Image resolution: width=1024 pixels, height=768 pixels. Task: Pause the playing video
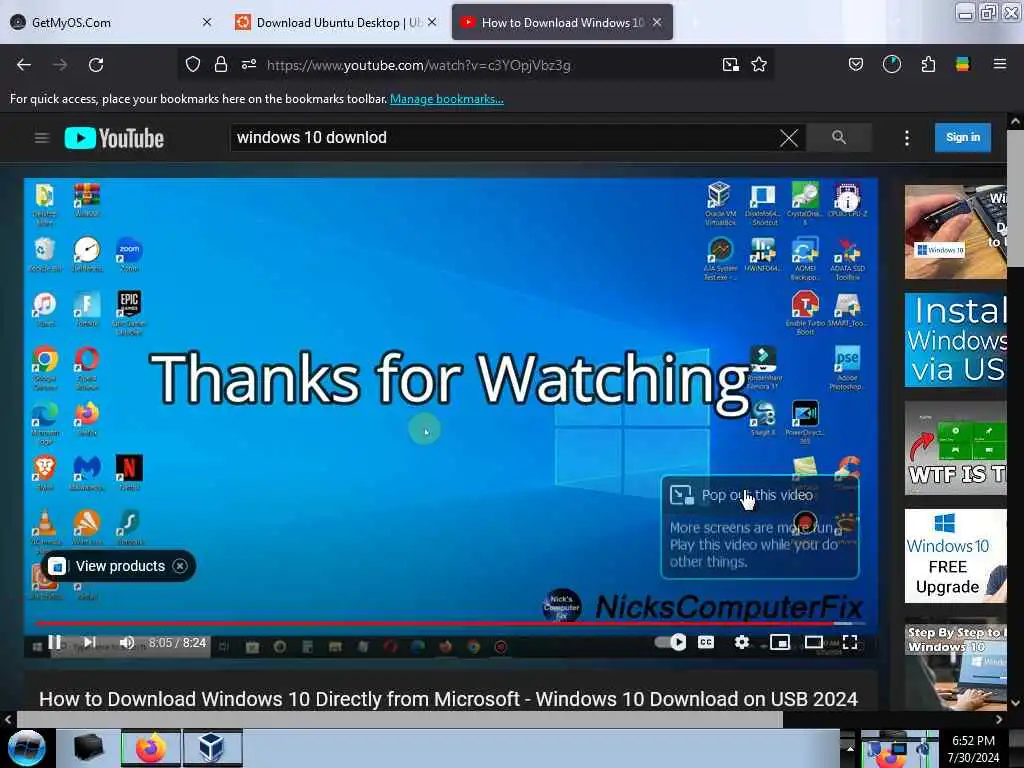(x=55, y=643)
